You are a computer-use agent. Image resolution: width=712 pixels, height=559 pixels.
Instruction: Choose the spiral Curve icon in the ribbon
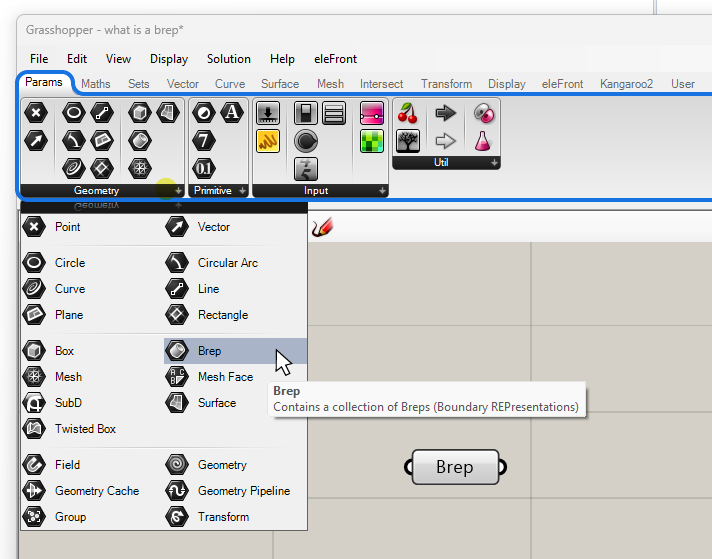click(74, 168)
